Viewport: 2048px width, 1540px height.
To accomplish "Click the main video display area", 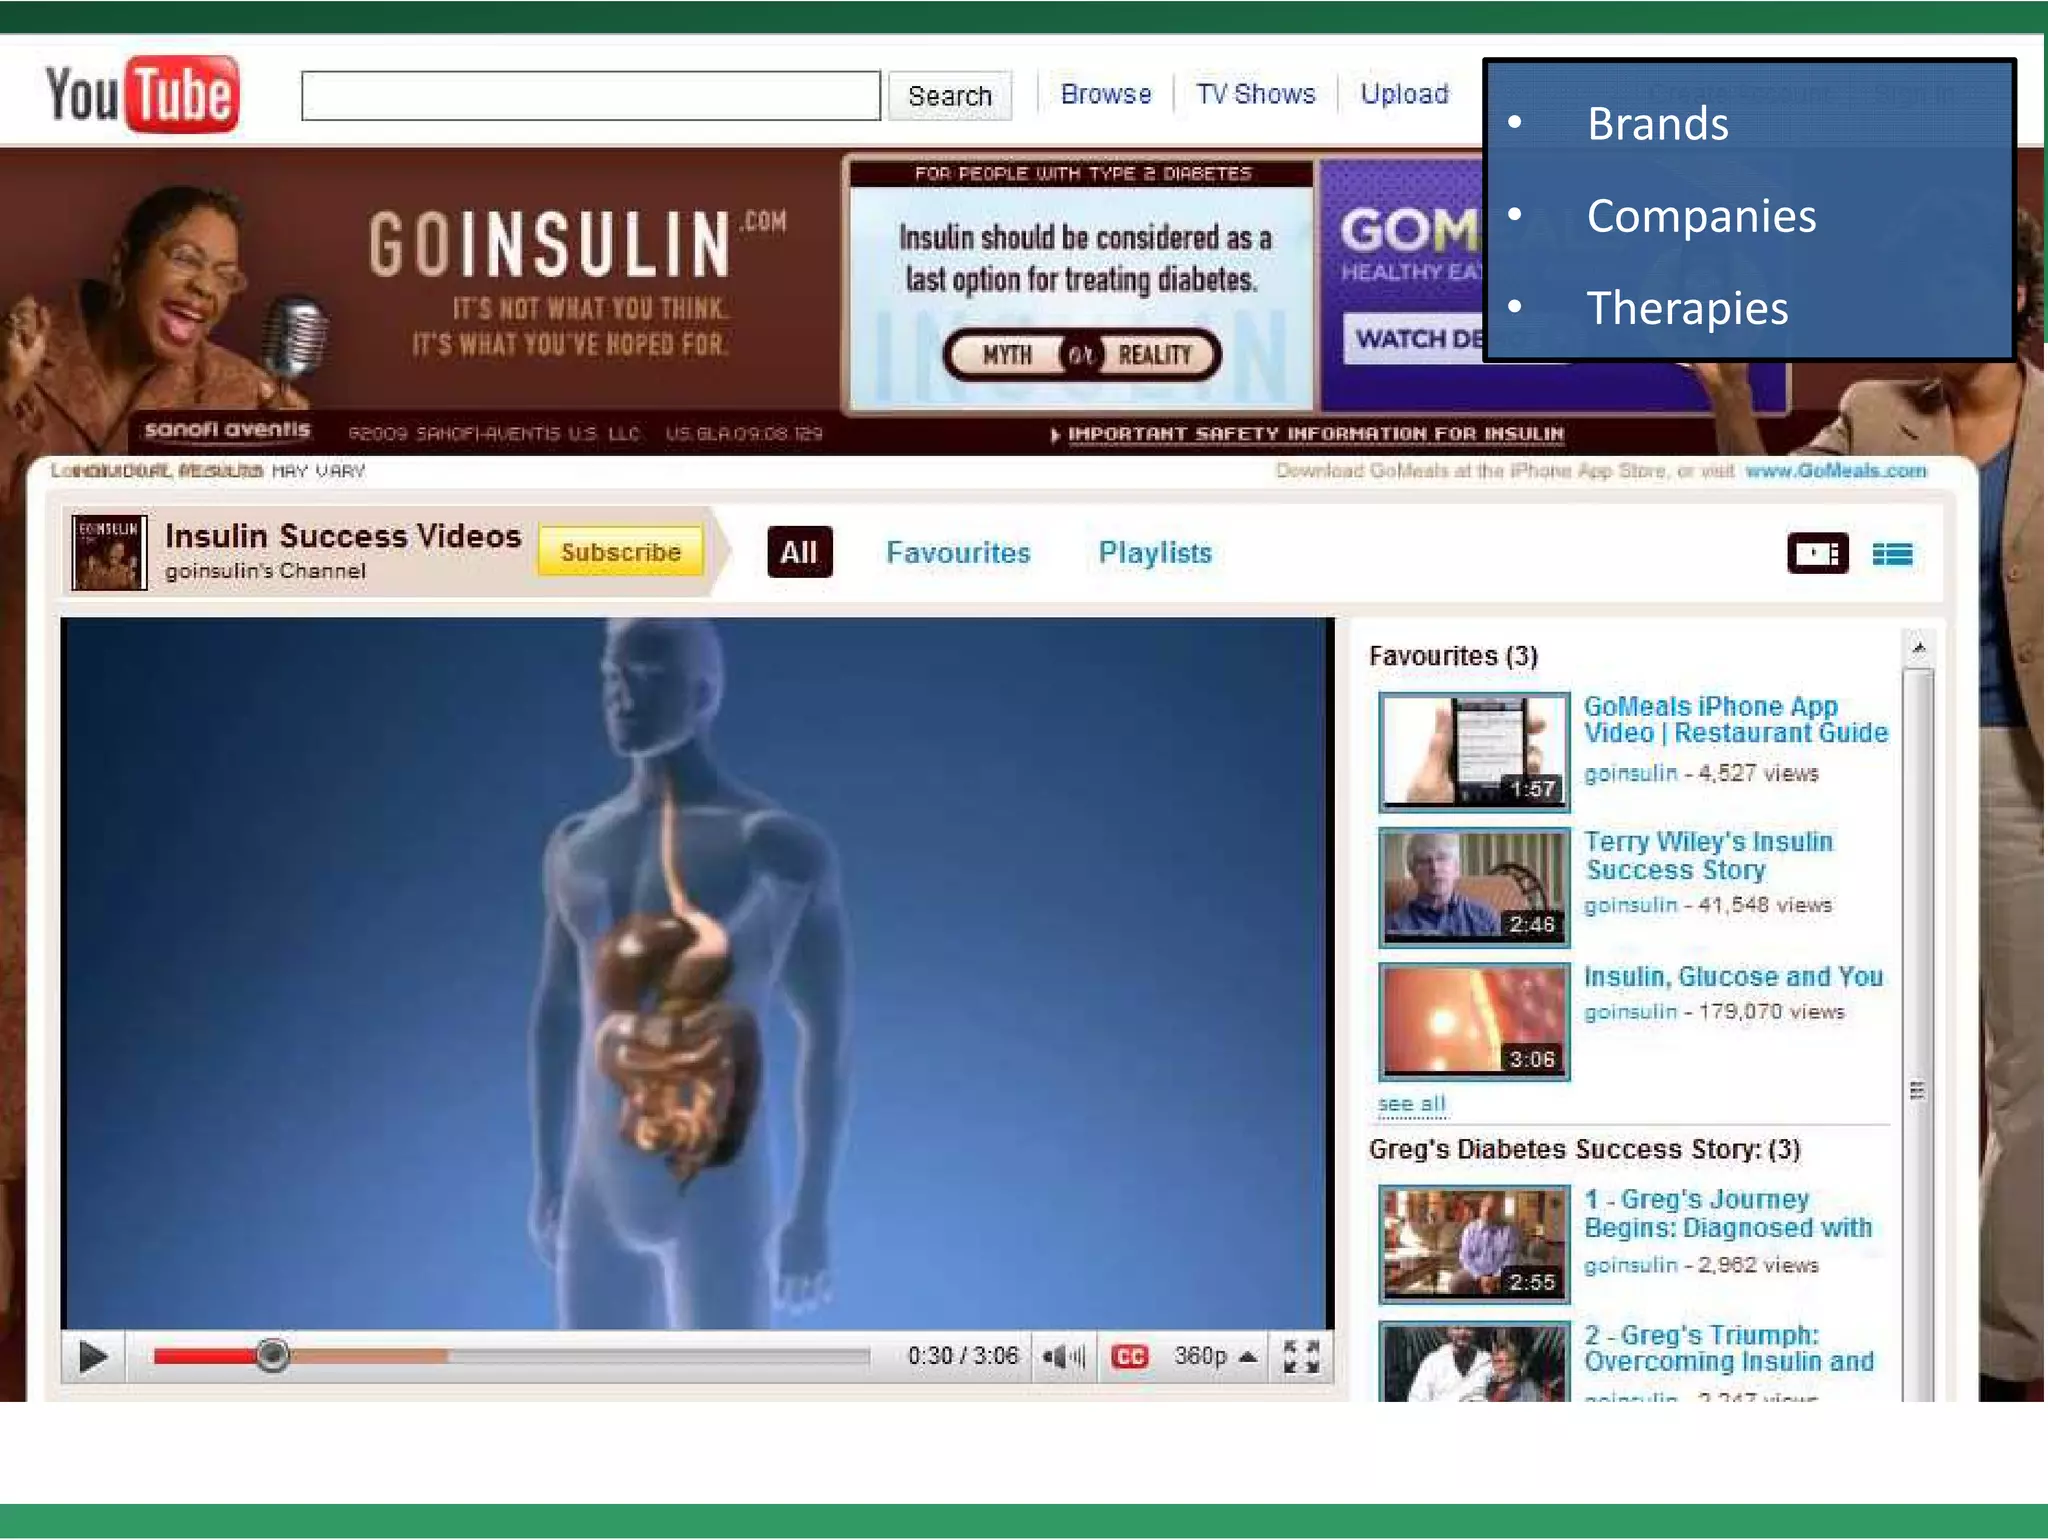I will (697, 973).
